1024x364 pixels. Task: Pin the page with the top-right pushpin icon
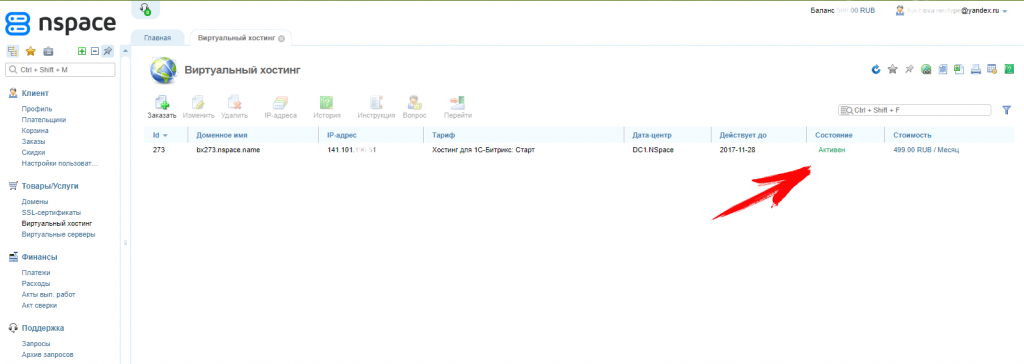pos(909,69)
